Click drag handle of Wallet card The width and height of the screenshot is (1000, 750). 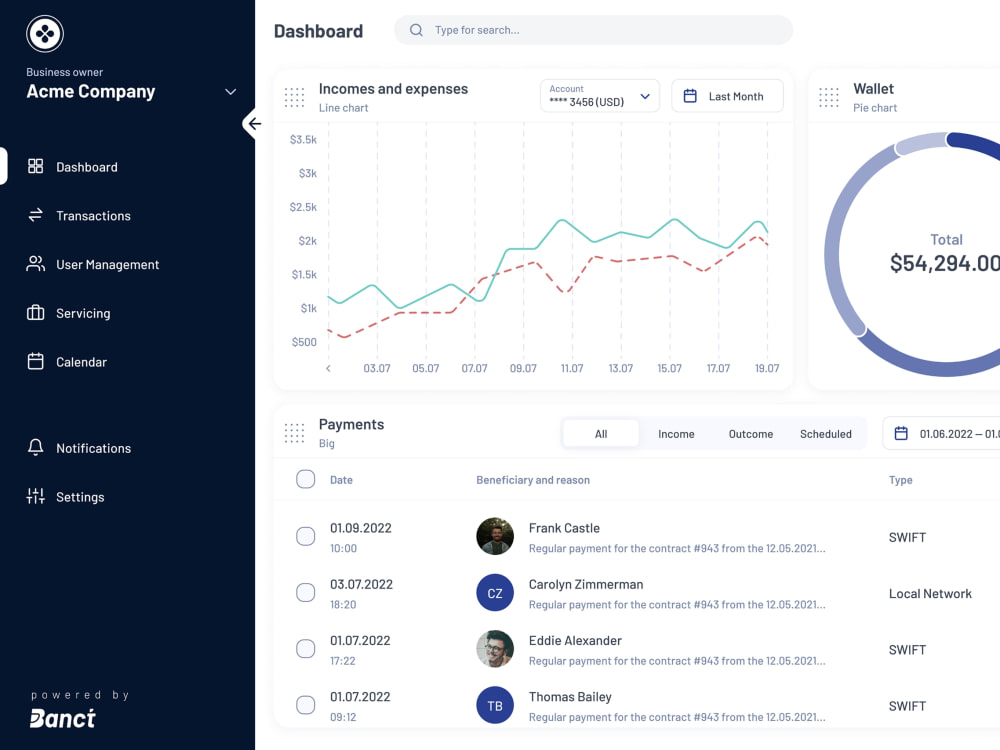click(x=828, y=97)
